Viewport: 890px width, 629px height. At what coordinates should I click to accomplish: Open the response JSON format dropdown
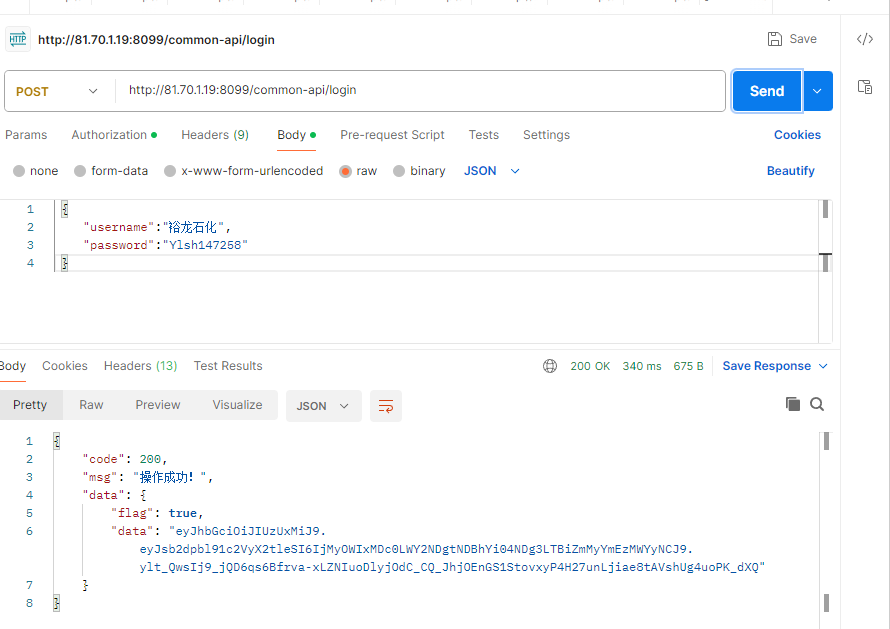point(324,406)
